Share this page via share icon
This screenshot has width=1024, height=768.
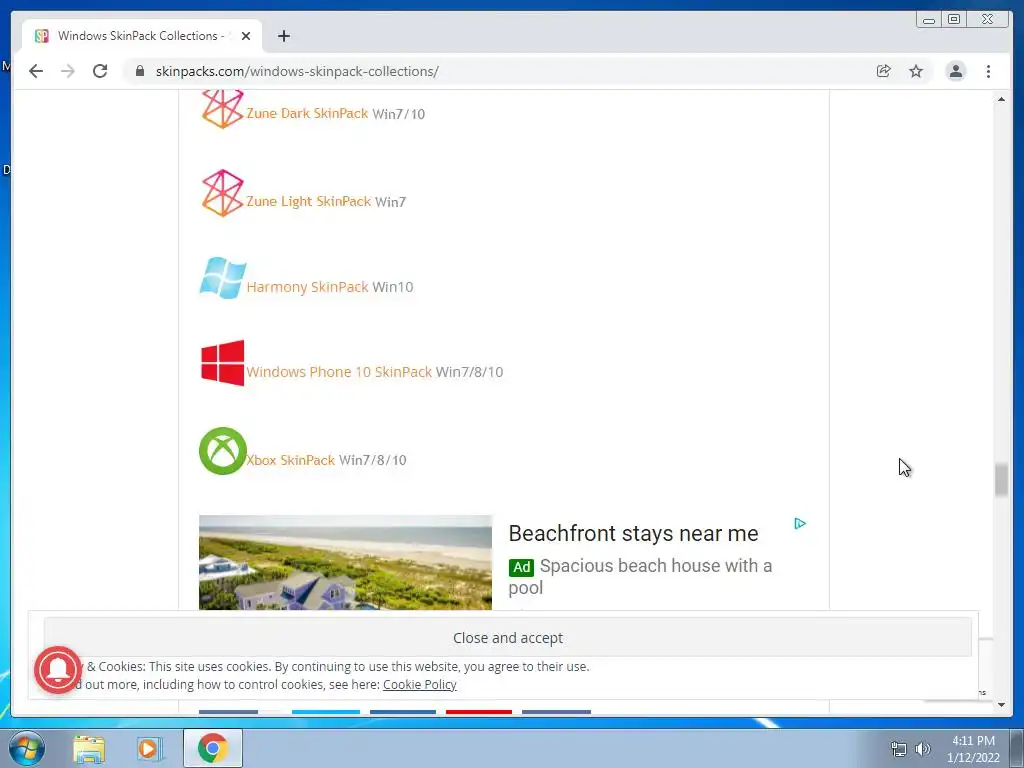[x=884, y=71]
